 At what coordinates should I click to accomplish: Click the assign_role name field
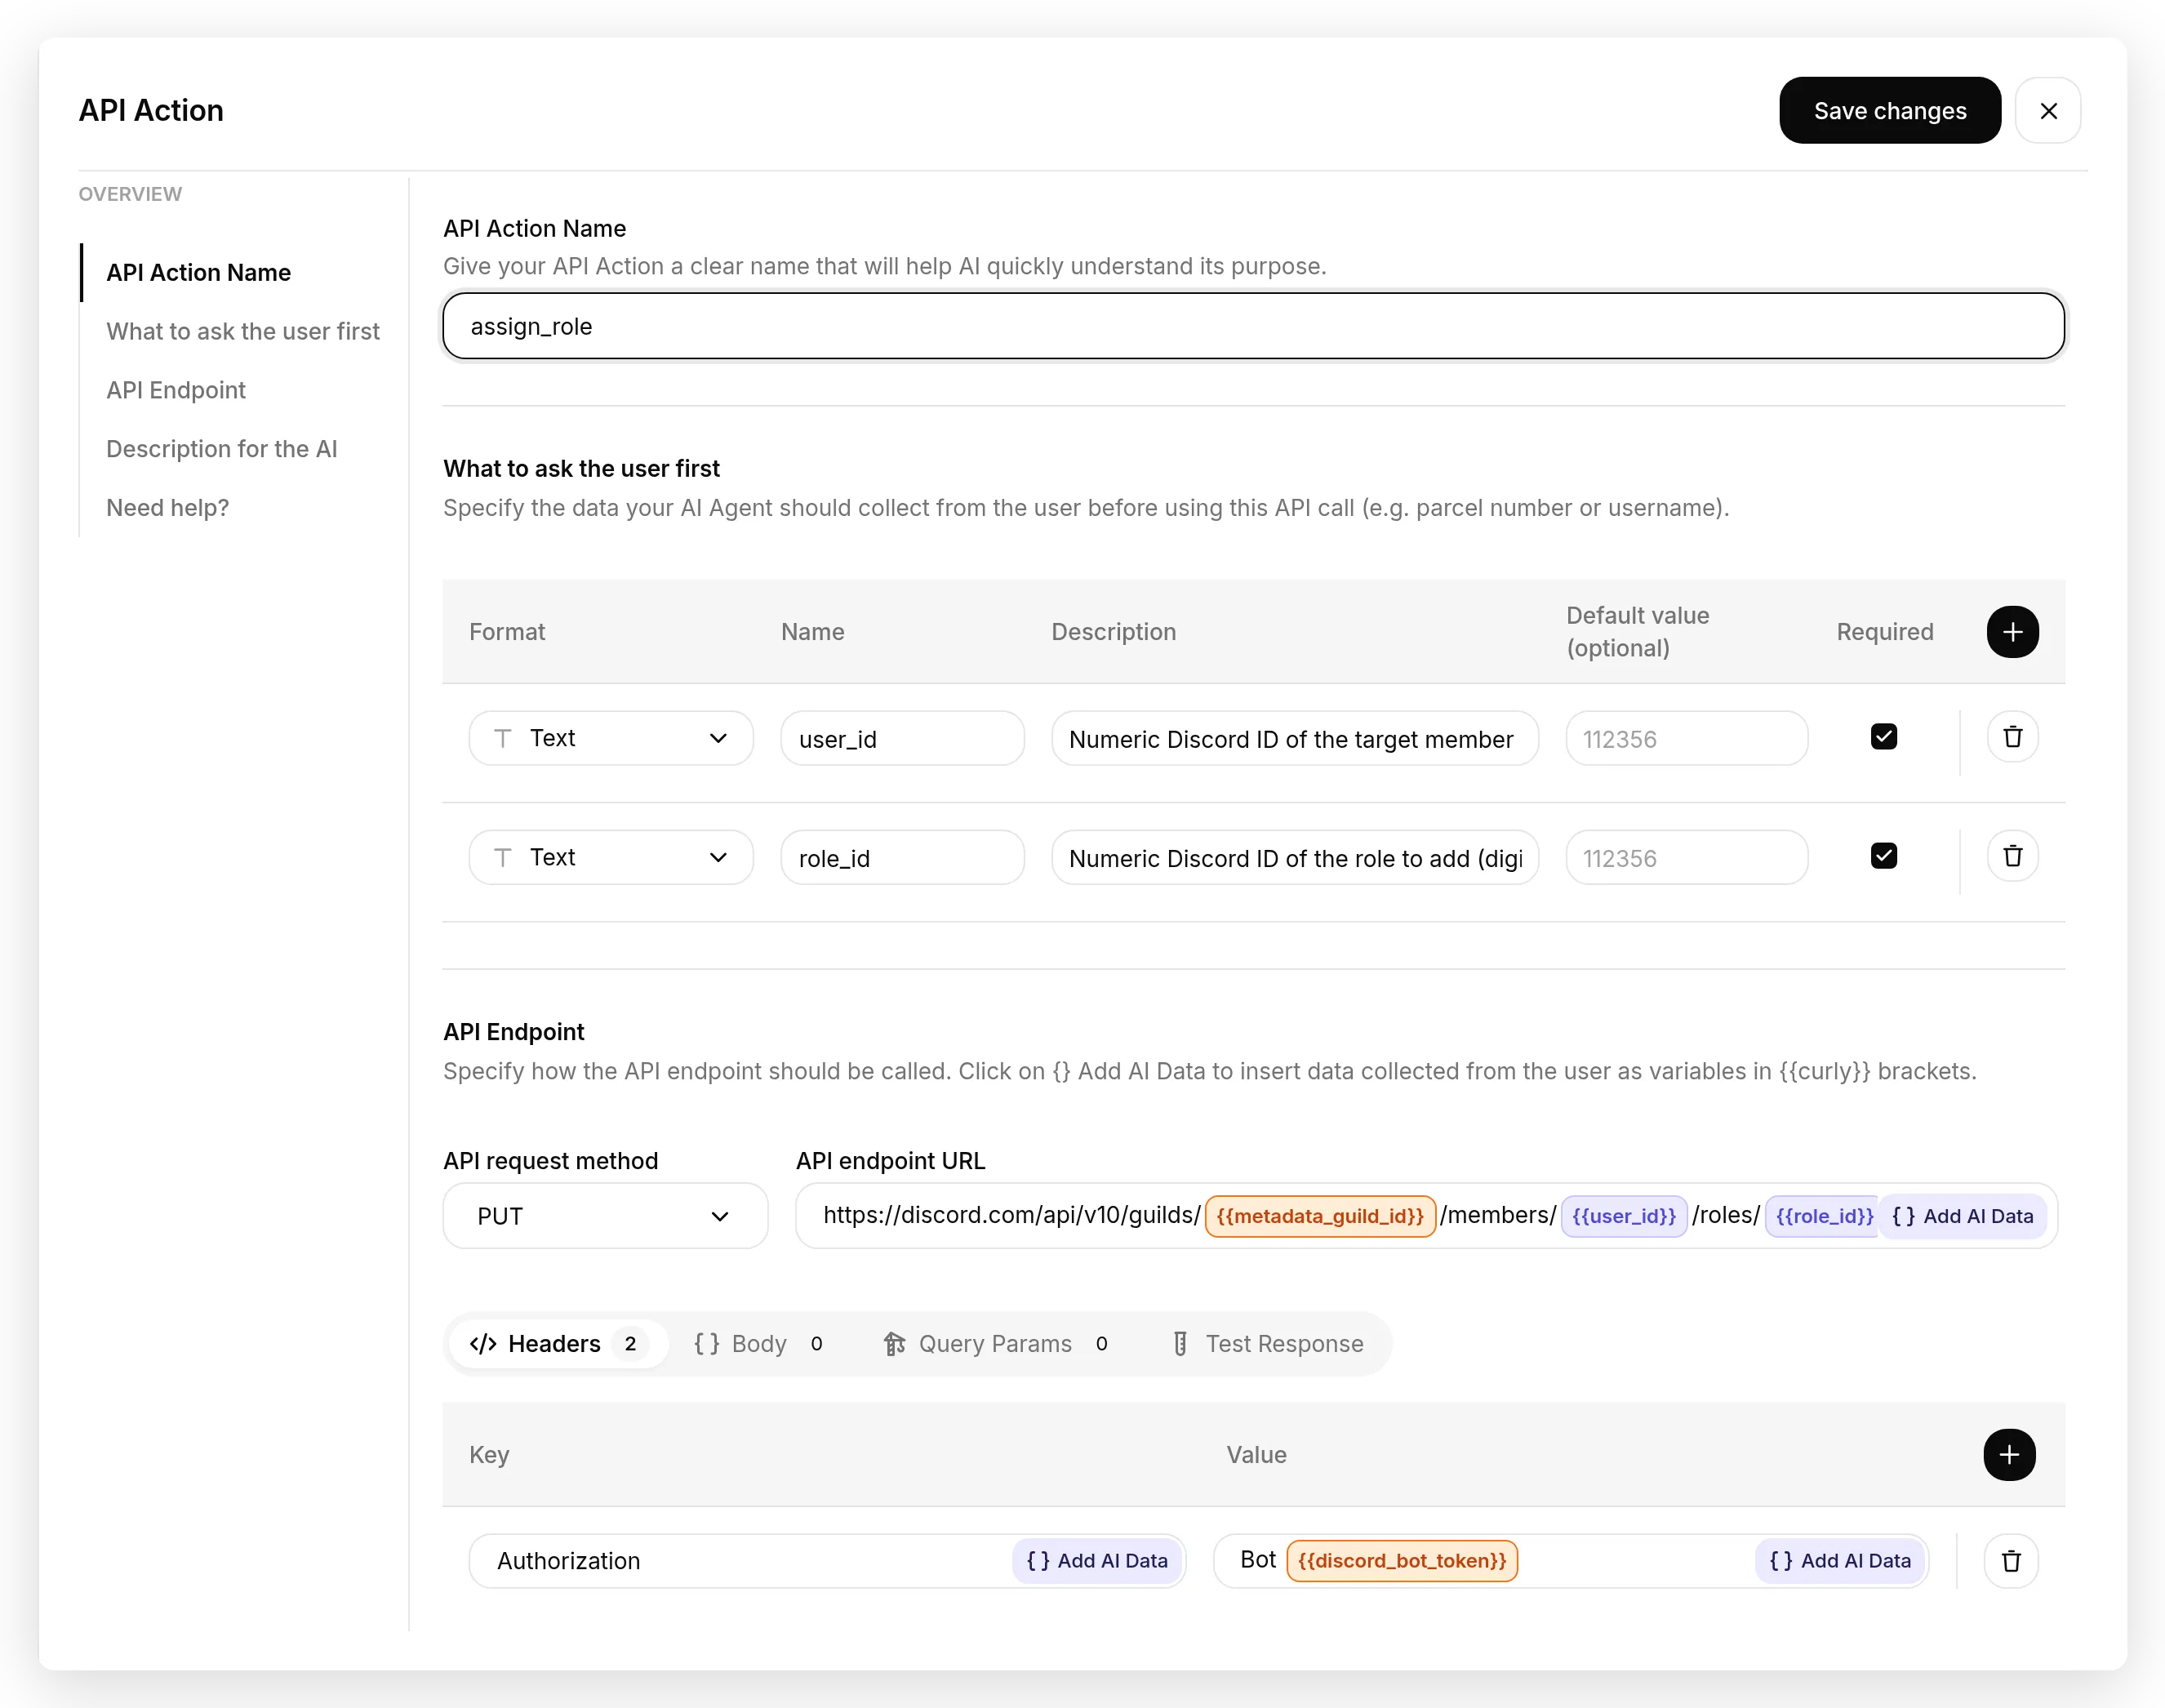[1253, 326]
